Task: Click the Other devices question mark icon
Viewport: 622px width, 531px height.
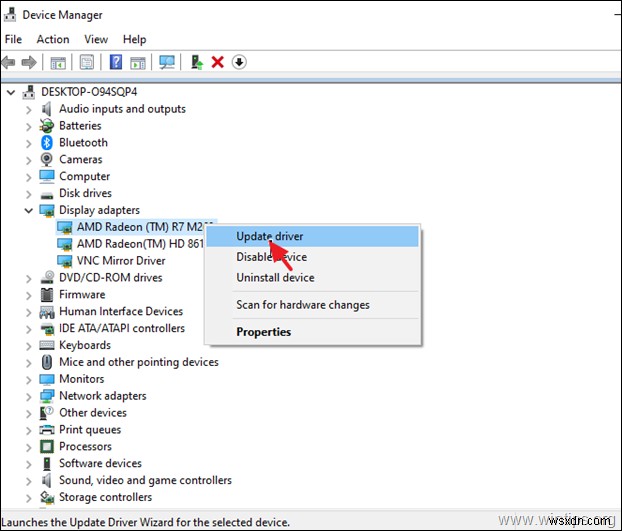Action: click(x=46, y=413)
